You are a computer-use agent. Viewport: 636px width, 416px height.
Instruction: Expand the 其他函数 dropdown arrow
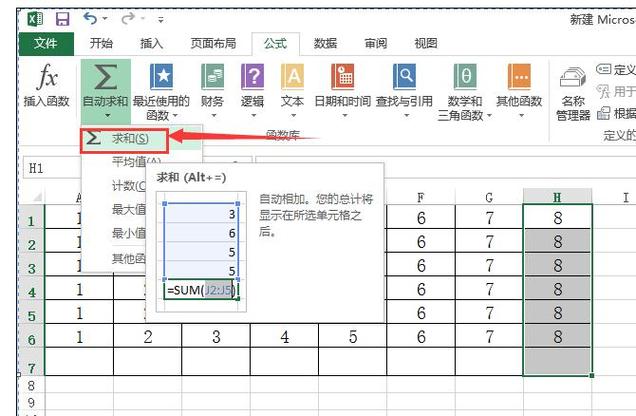[522, 116]
